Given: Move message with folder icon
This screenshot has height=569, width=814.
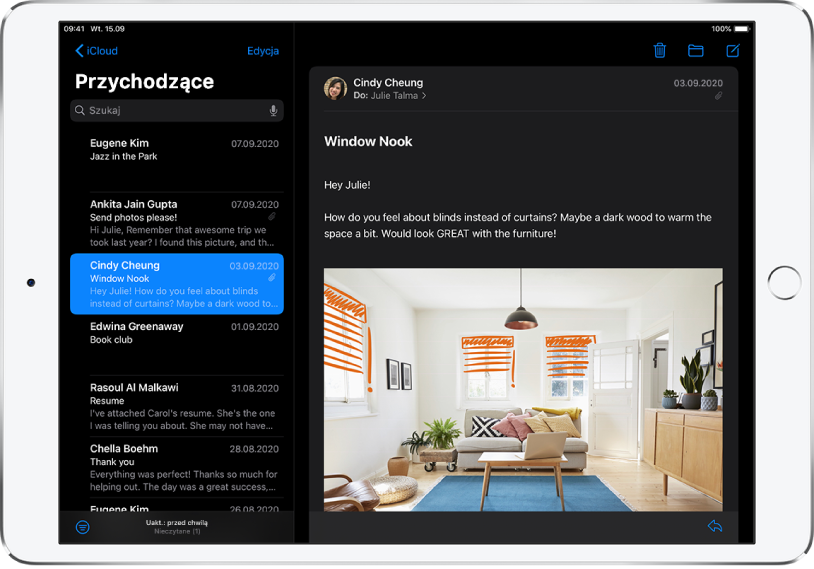Looking at the screenshot, I should tap(695, 50).
